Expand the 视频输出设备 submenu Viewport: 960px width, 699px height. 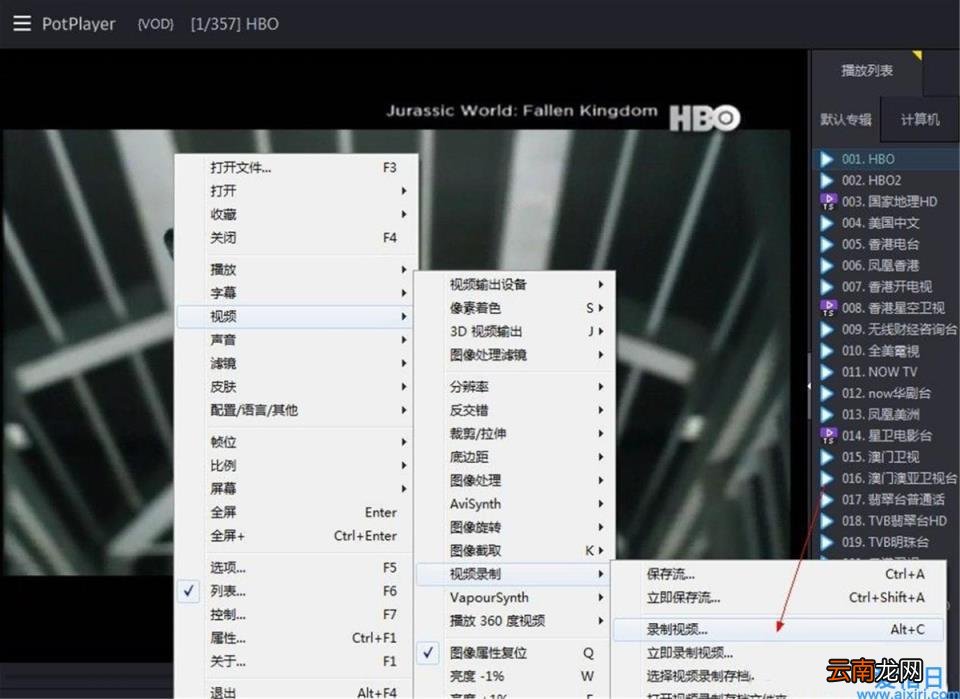pos(515,284)
